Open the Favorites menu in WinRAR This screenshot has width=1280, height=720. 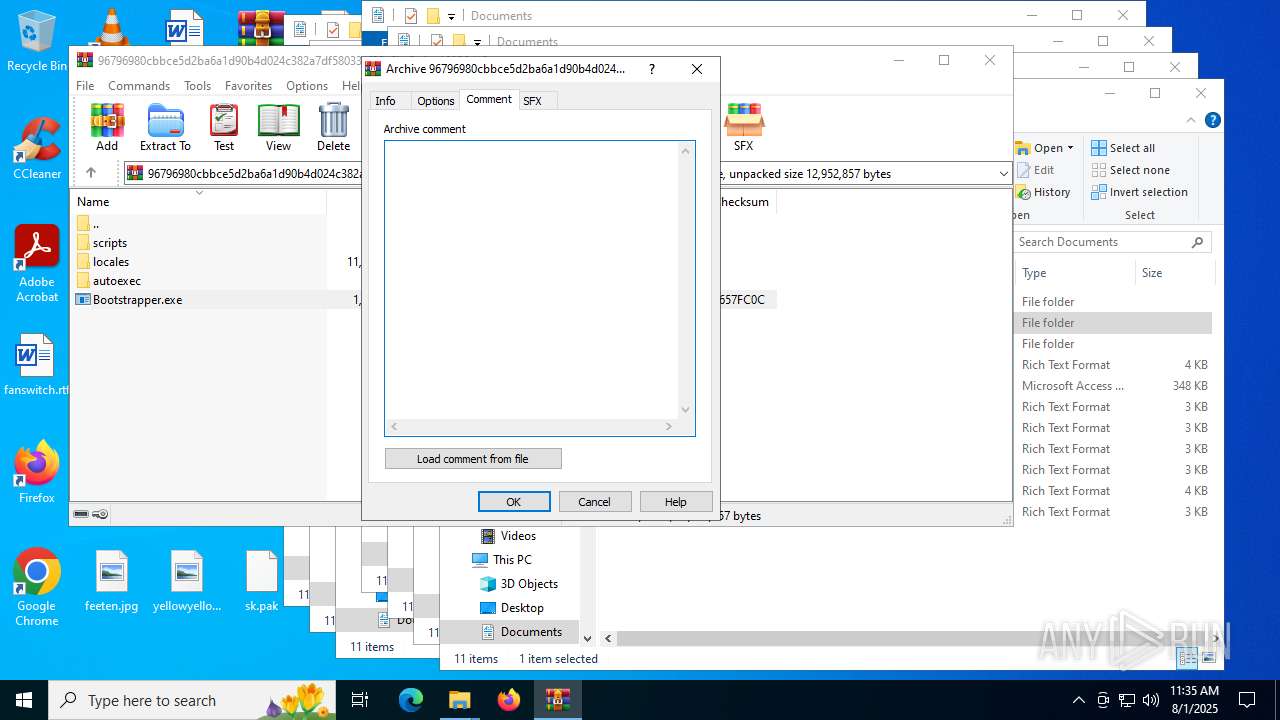click(x=248, y=86)
